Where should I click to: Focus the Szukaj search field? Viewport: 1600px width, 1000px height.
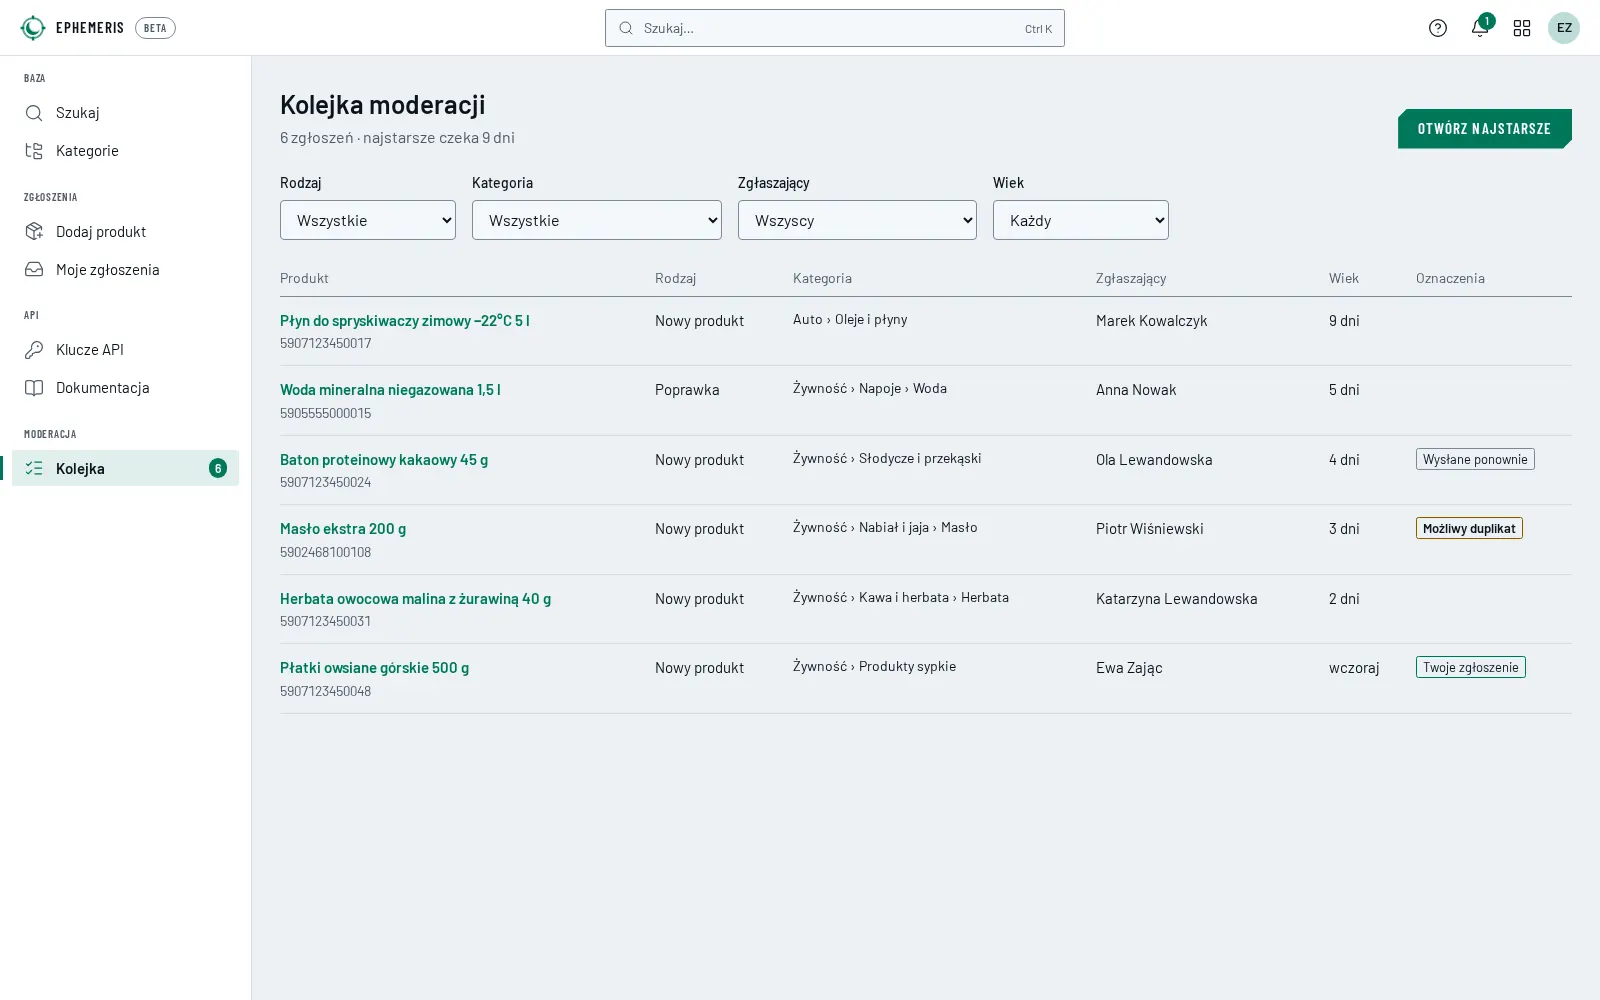(835, 28)
